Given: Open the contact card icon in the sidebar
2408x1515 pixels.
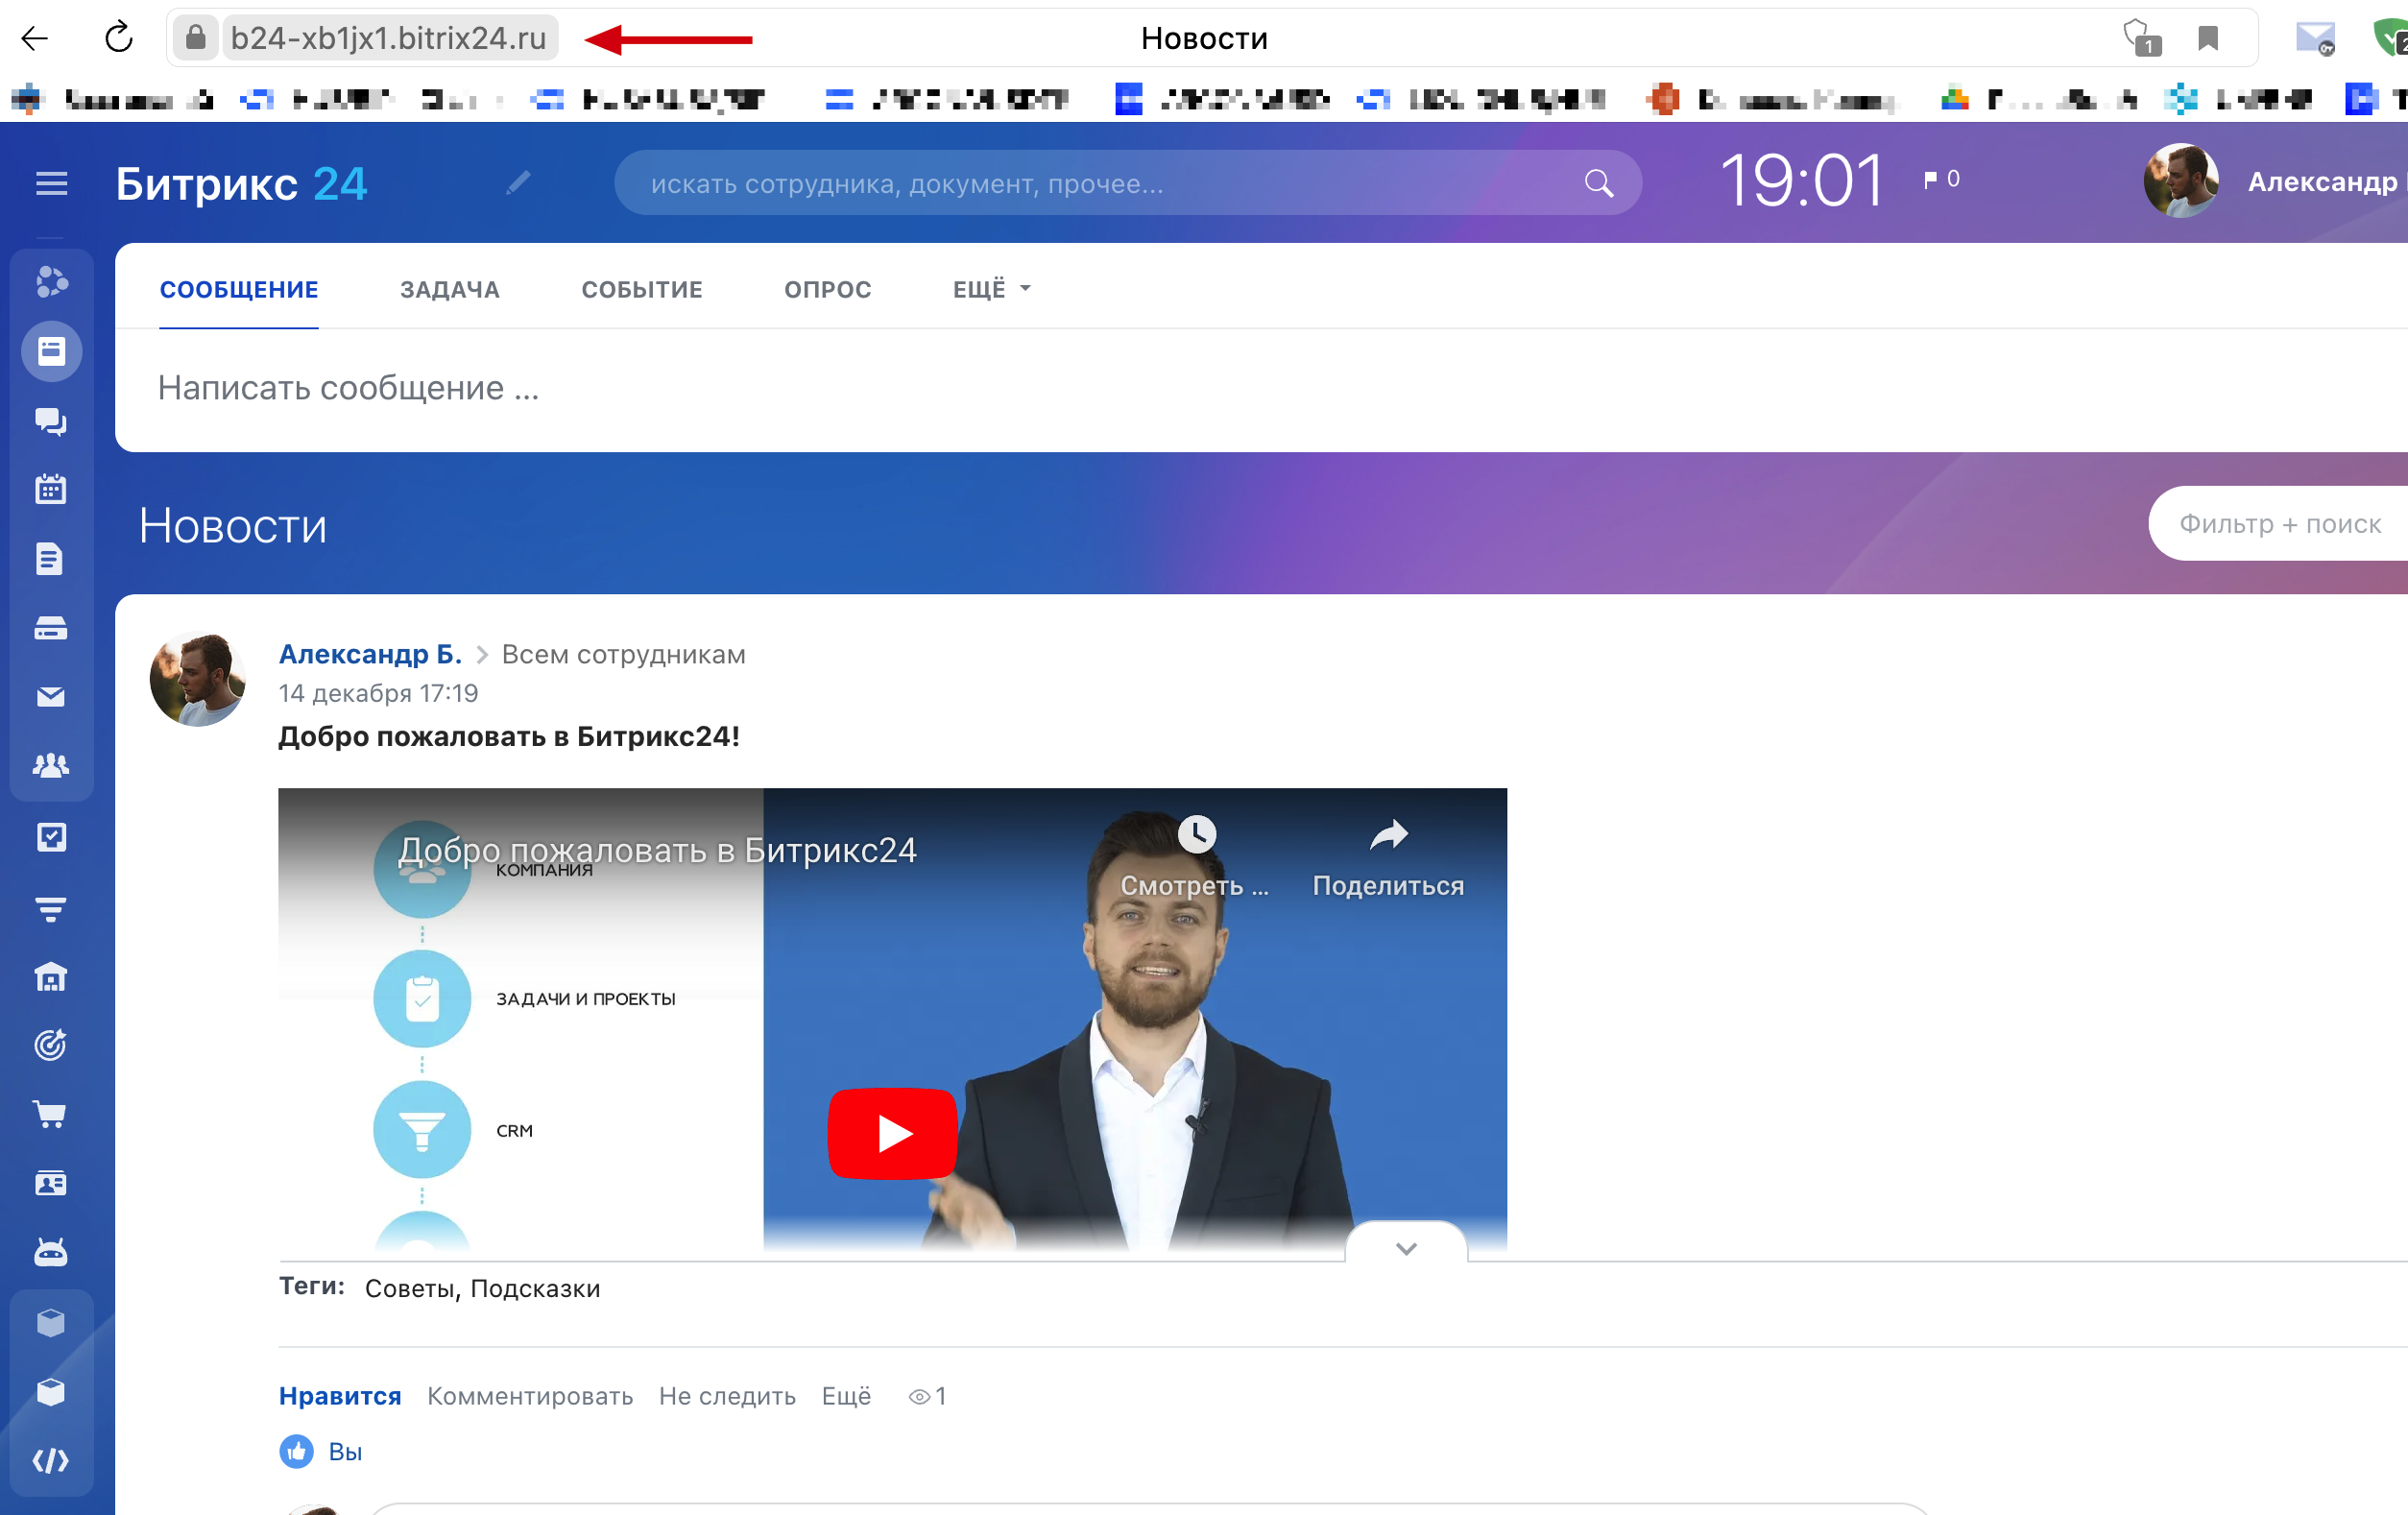Looking at the screenshot, I should click(x=51, y=1183).
